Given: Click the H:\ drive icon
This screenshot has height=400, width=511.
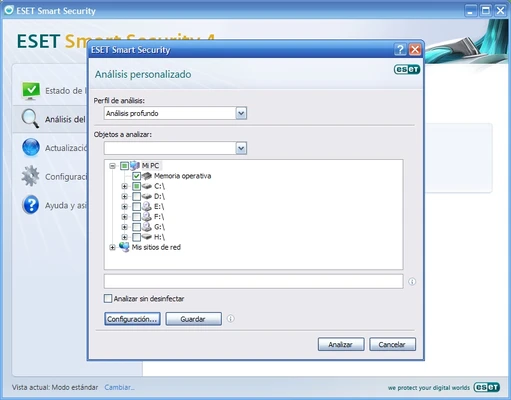Looking at the screenshot, I should pos(147,237).
